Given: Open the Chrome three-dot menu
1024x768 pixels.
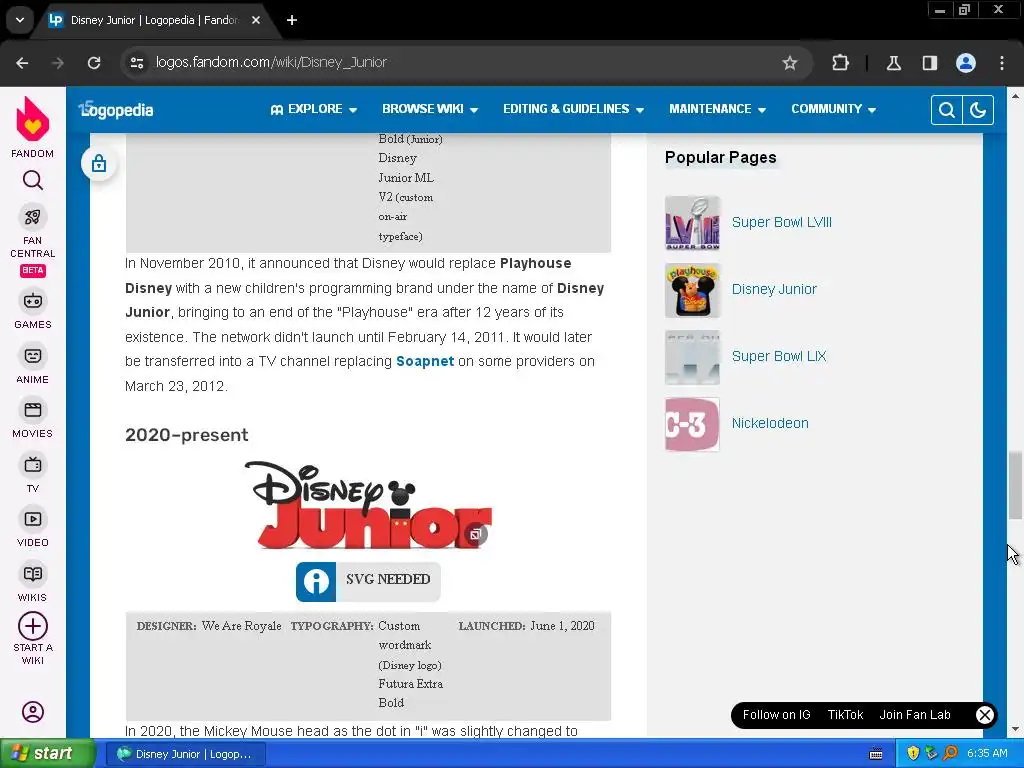Looking at the screenshot, I should (1002, 63).
